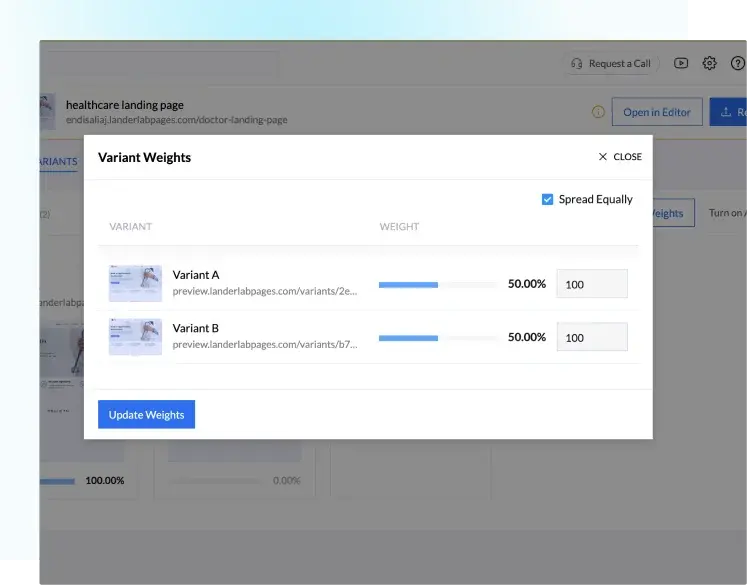747x585 pixels.
Task: Click the healthcare landing page thumbnail
Action: click(x=47, y=112)
